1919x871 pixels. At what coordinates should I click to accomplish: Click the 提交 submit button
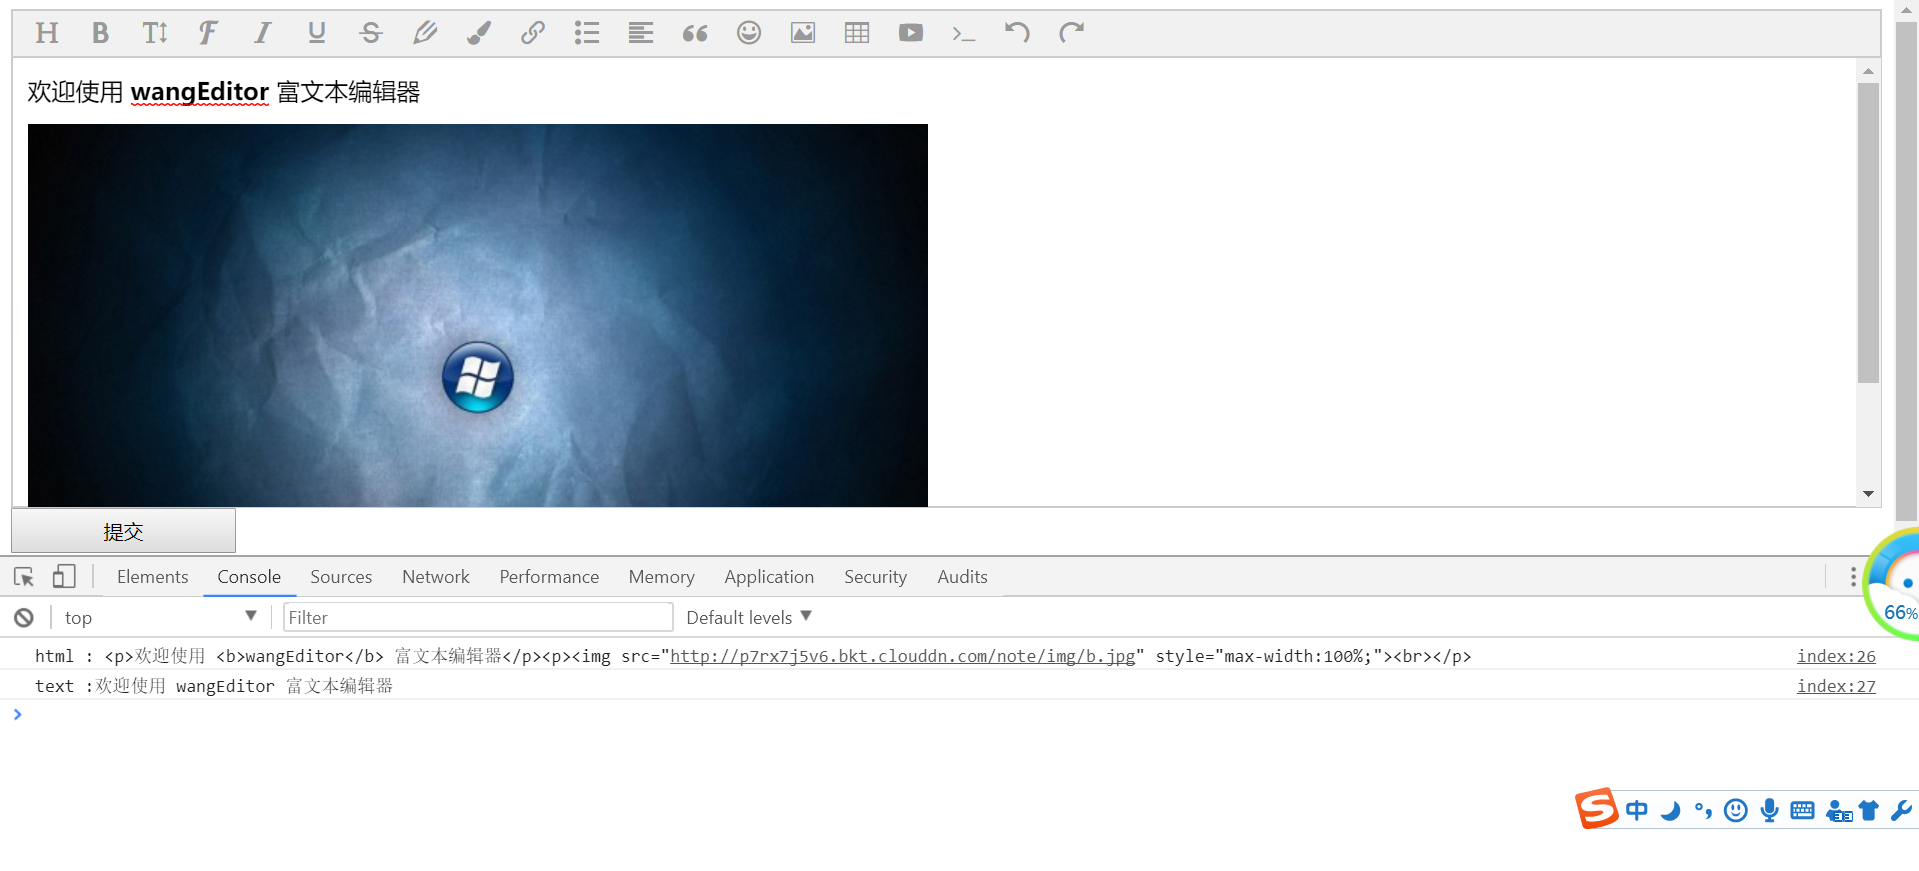[x=124, y=532]
